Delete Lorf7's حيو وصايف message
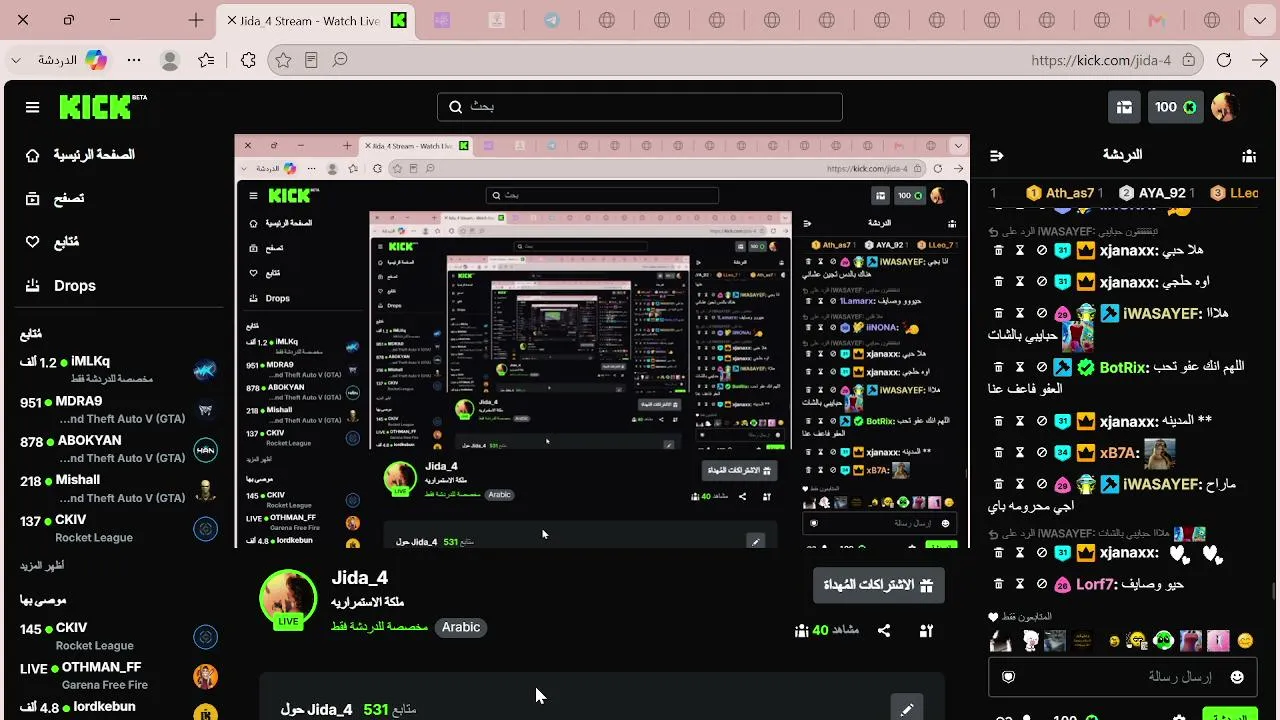Screen dimensions: 1280x720 (998, 584)
